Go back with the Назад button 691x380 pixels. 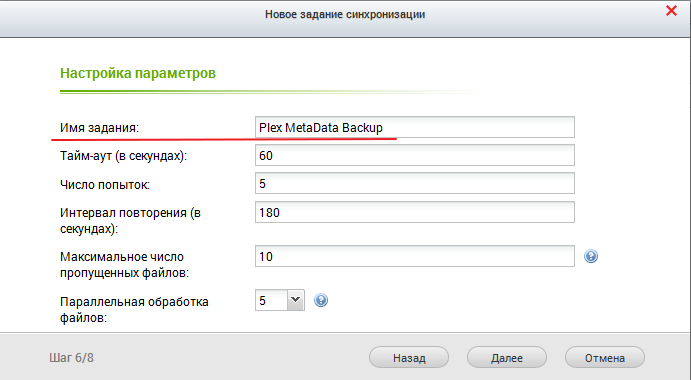pos(409,358)
